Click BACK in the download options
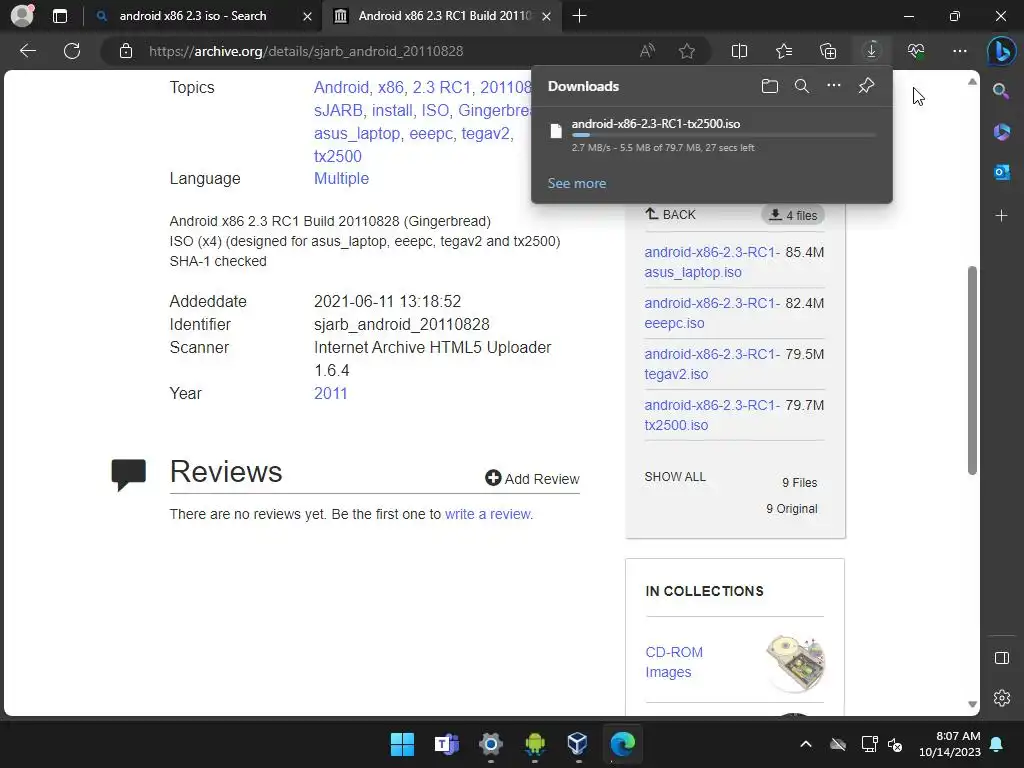 [x=670, y=214]
